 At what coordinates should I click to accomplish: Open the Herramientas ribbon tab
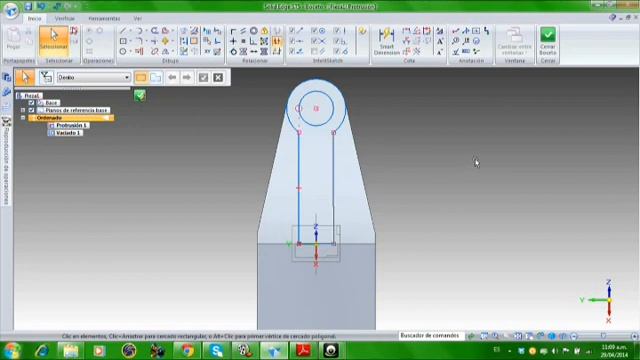[104, 19]
